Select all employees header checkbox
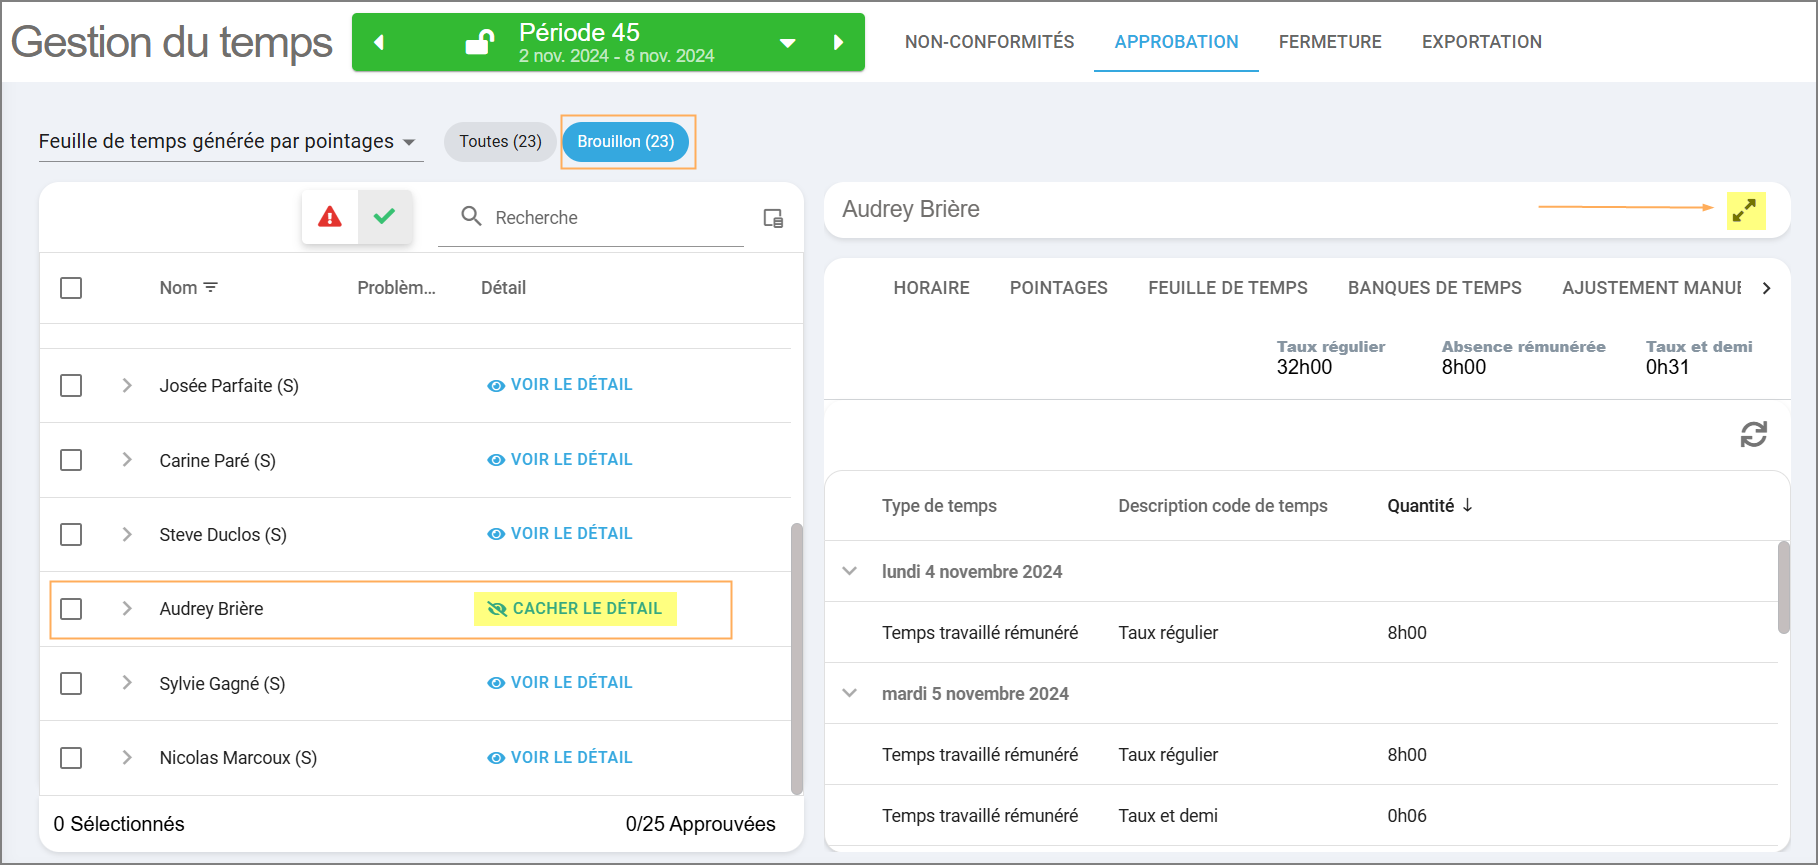This screenshot has width=1818, height=865. (71, 288)
